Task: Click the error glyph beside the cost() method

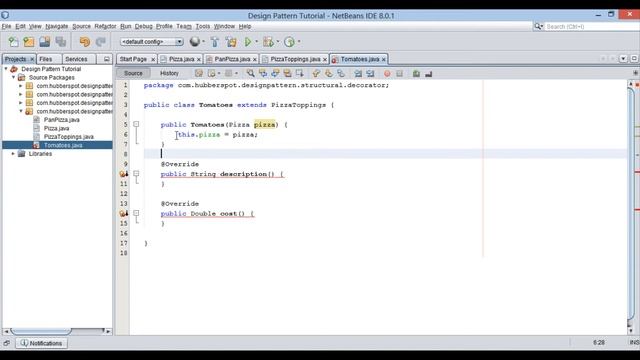Action: point(123,213)
